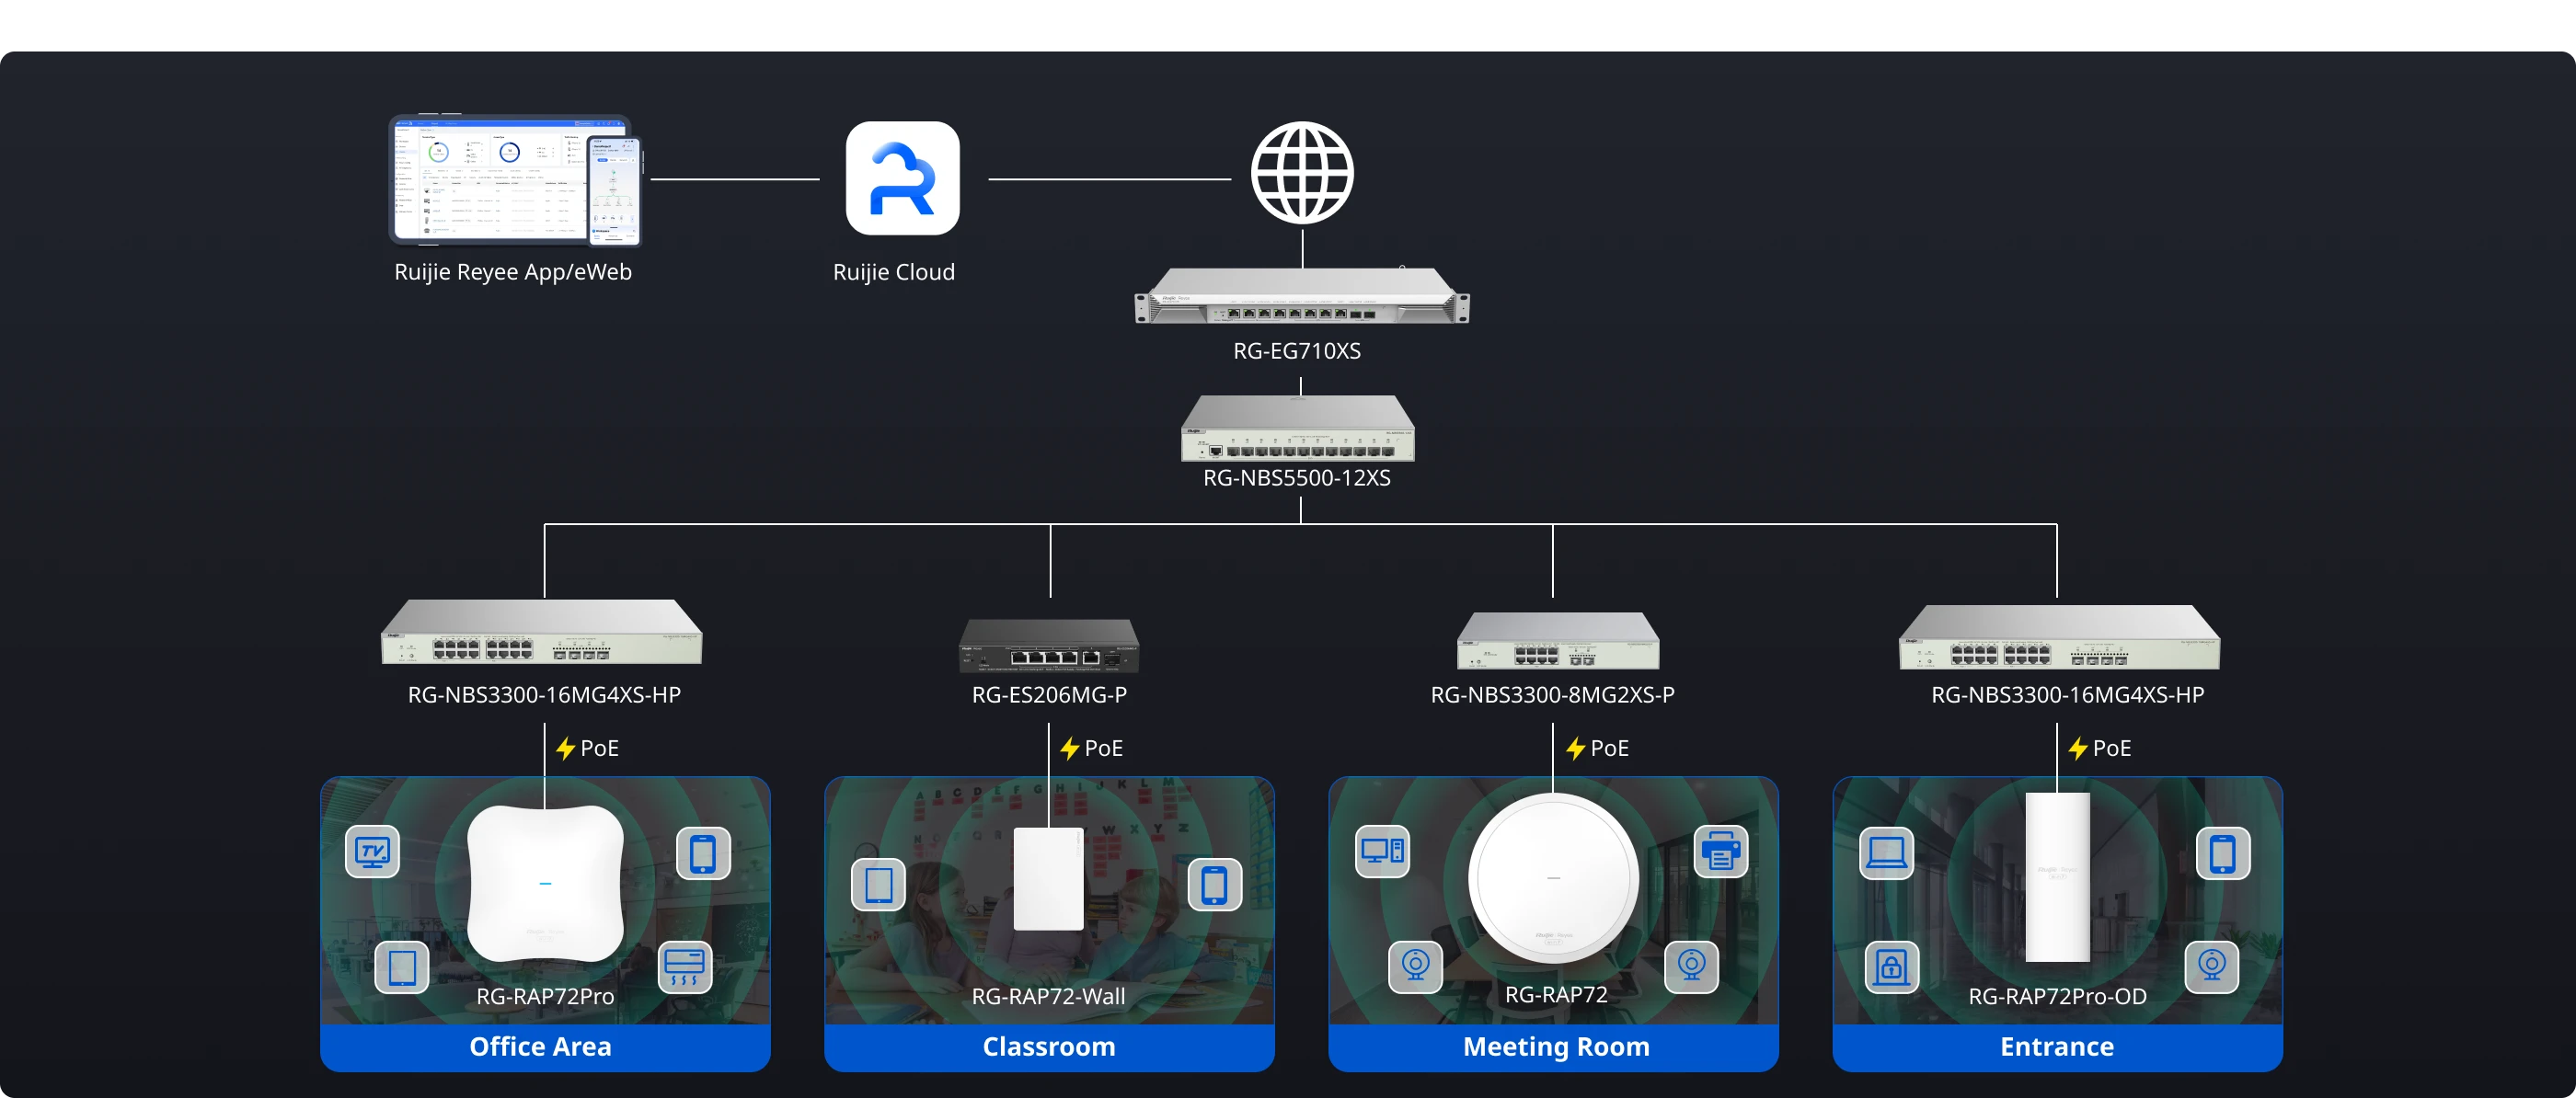This screenshot has height=1098, width=2576.
Task: Click the PoE lightning icon above Office Area
Action: (x=565, y=748)
